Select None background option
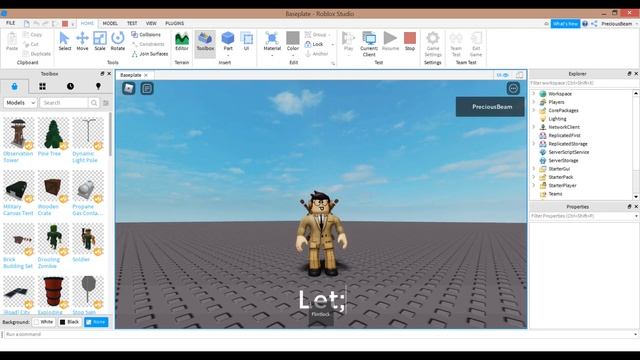 click(96, 322)
